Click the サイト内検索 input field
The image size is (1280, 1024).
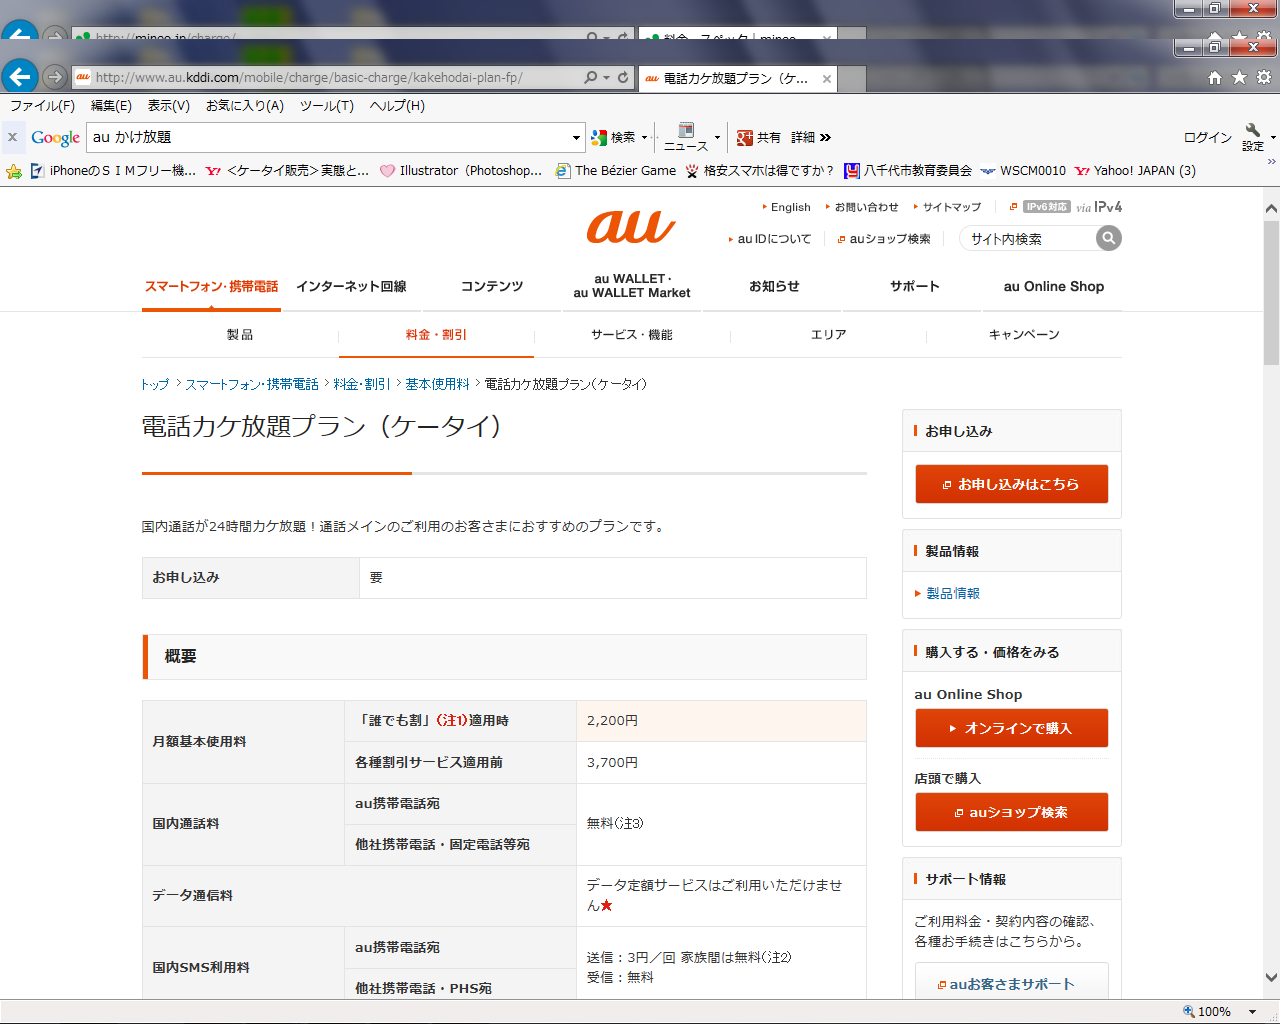(1027, 238)
